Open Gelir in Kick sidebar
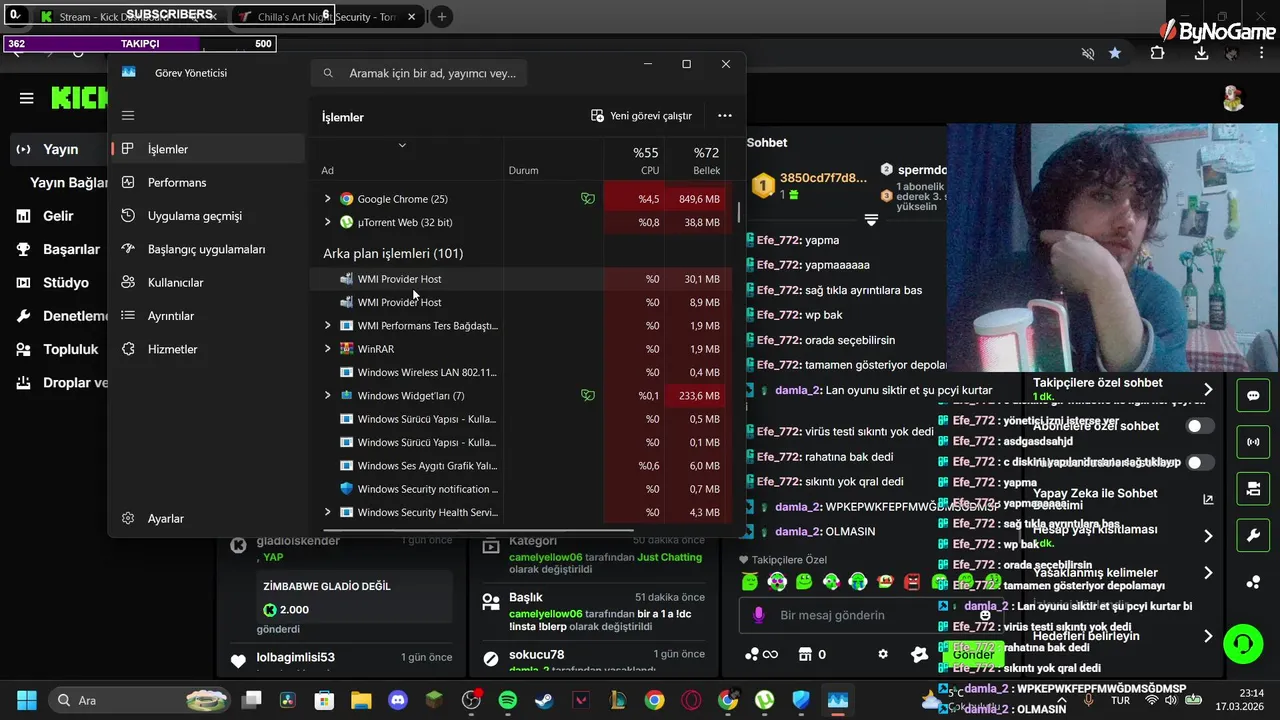 pos(58,216)
